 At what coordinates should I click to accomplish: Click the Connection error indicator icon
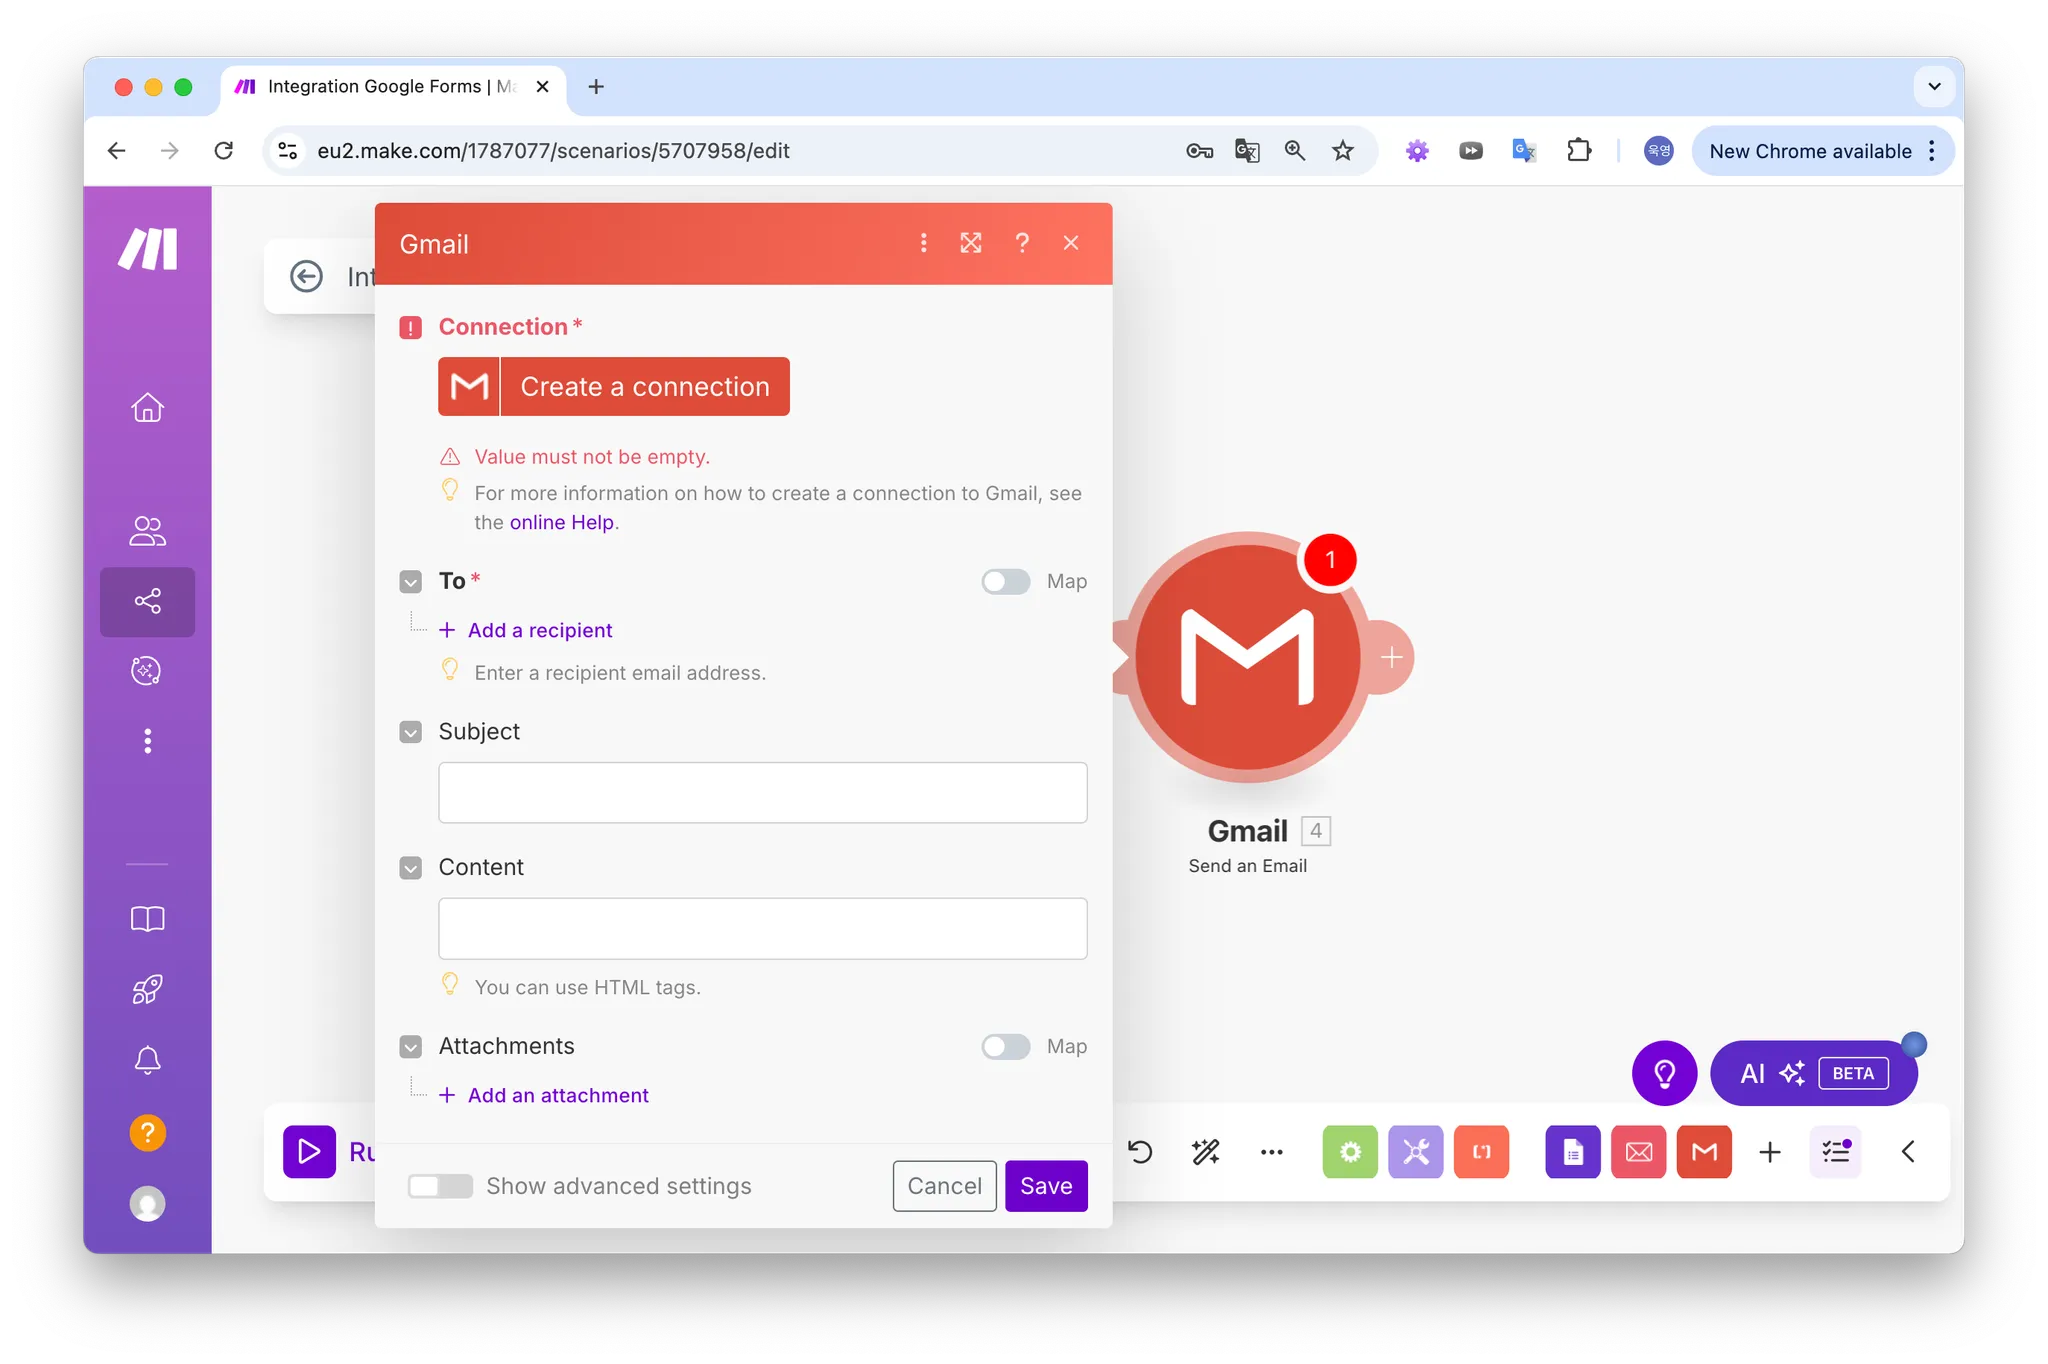pos(411,328)
